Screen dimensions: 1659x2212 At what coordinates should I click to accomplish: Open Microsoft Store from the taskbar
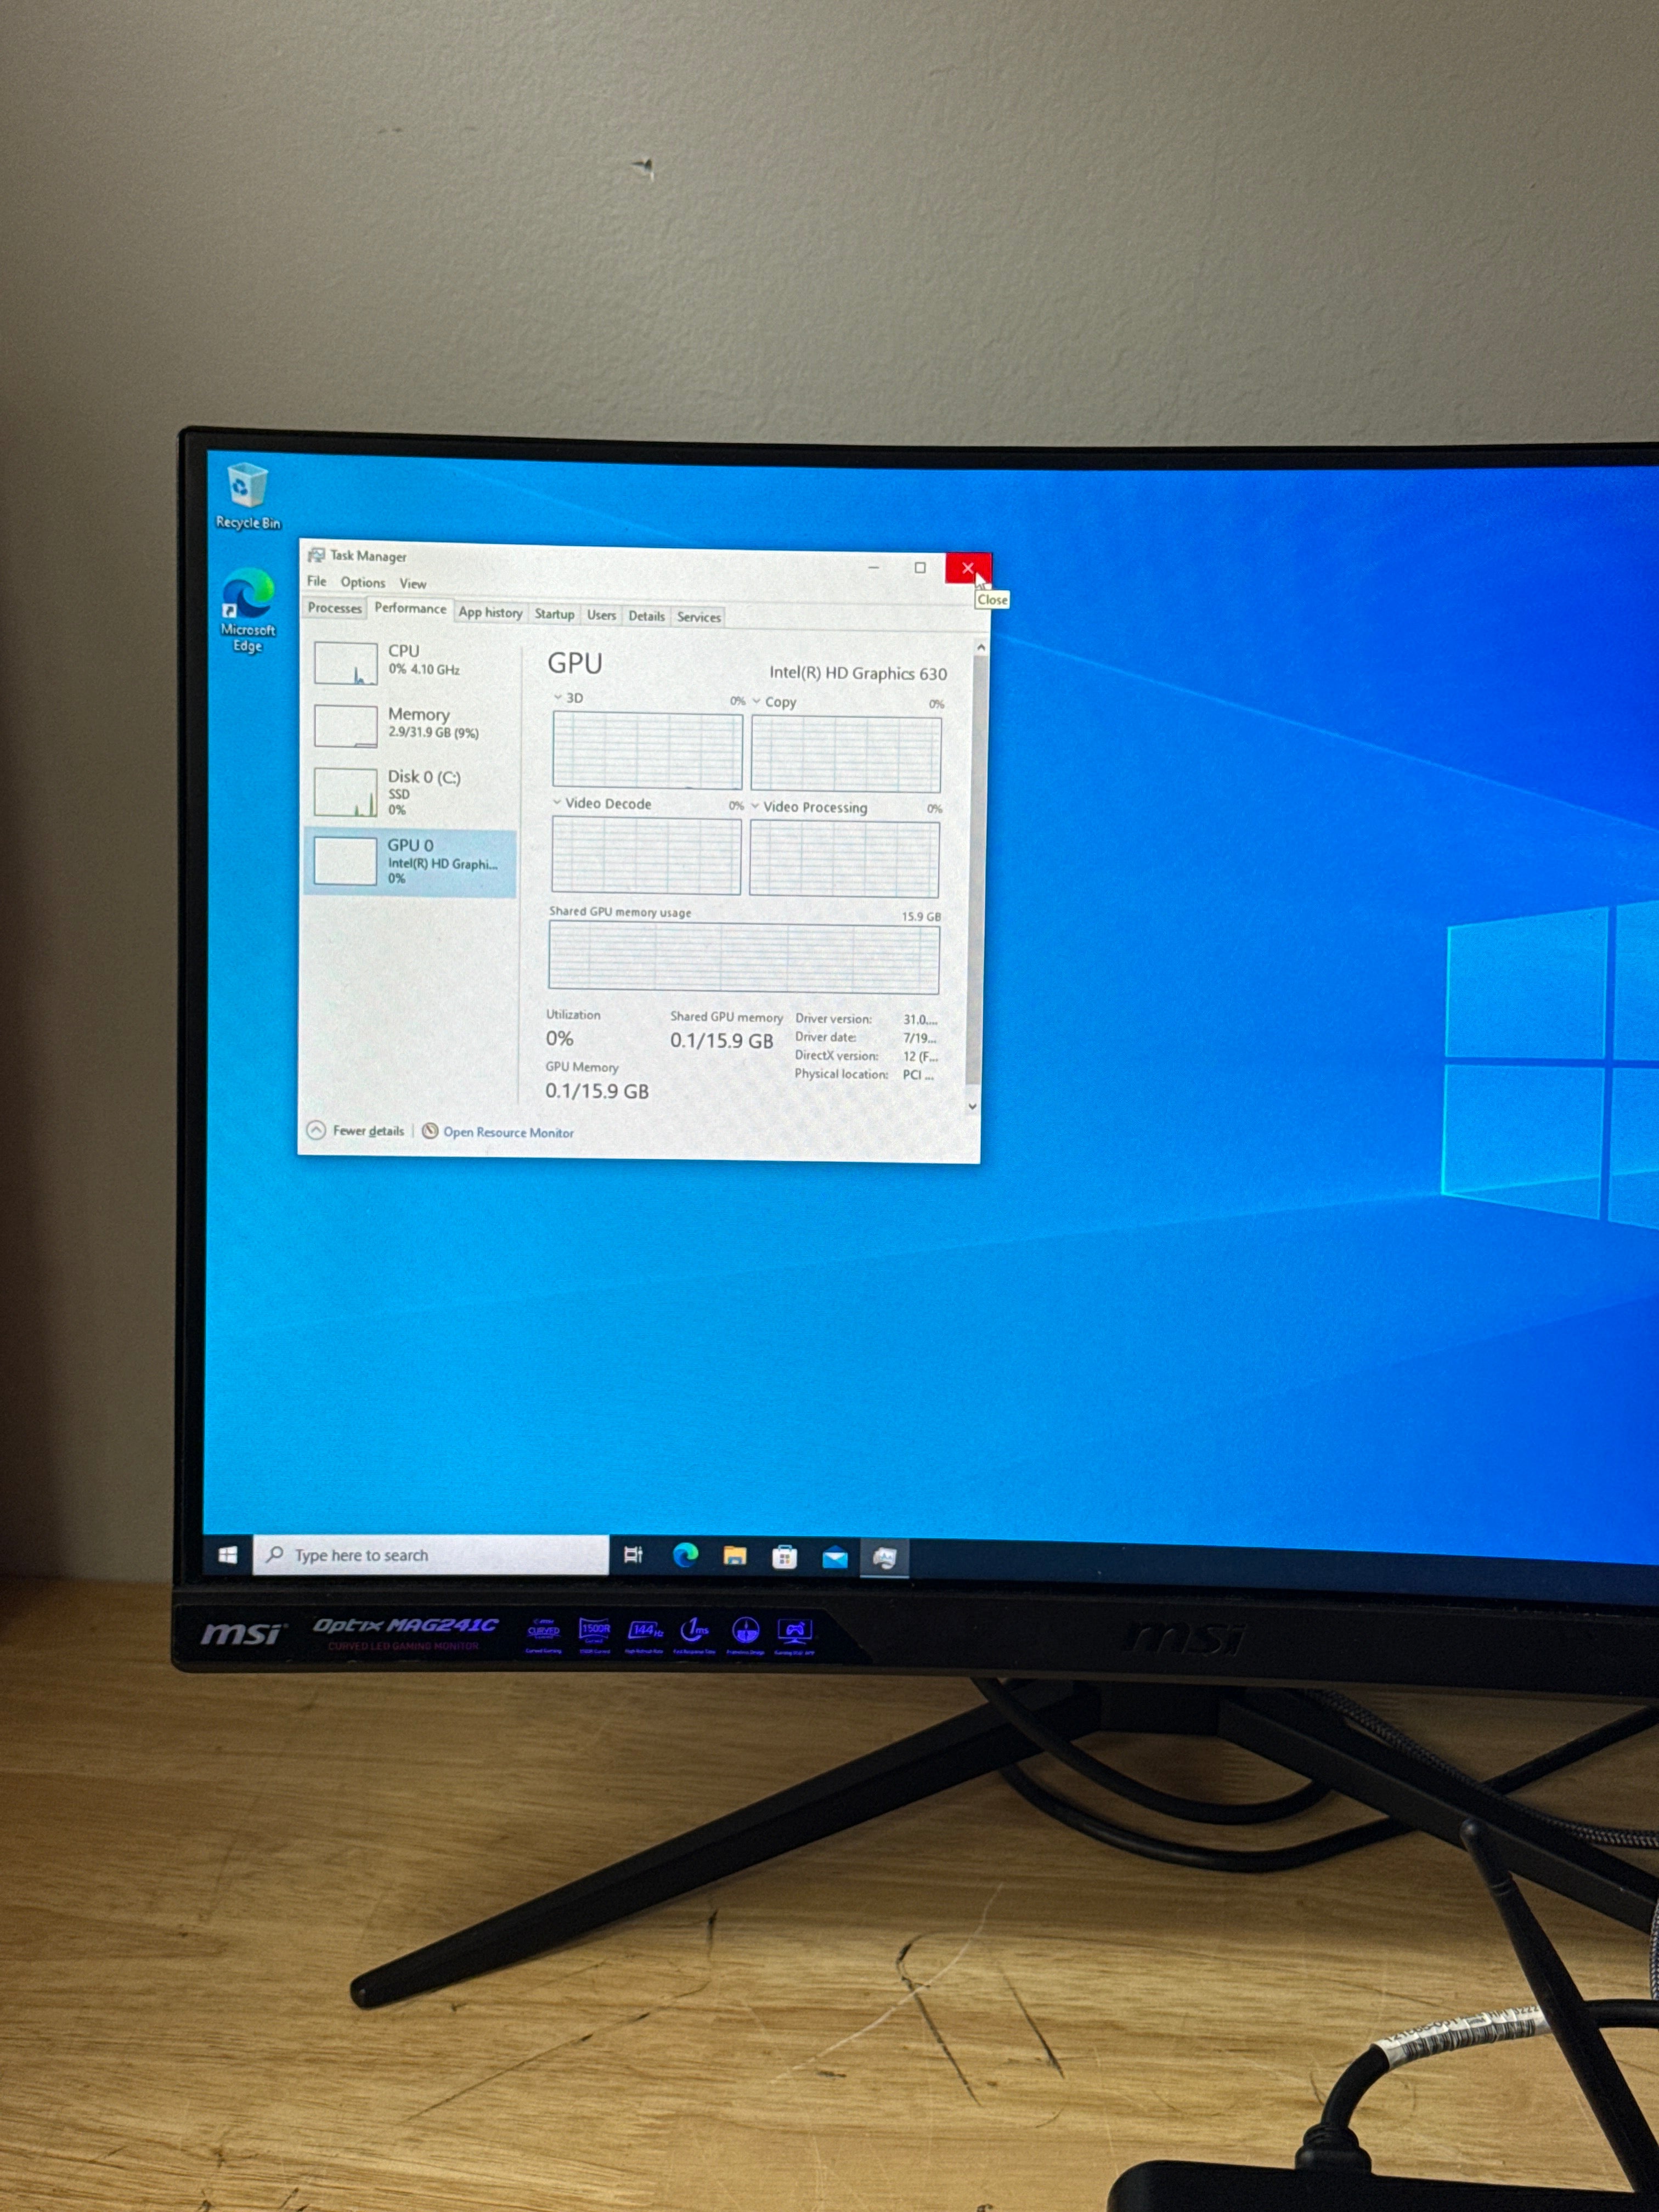tap(785, 1557)
